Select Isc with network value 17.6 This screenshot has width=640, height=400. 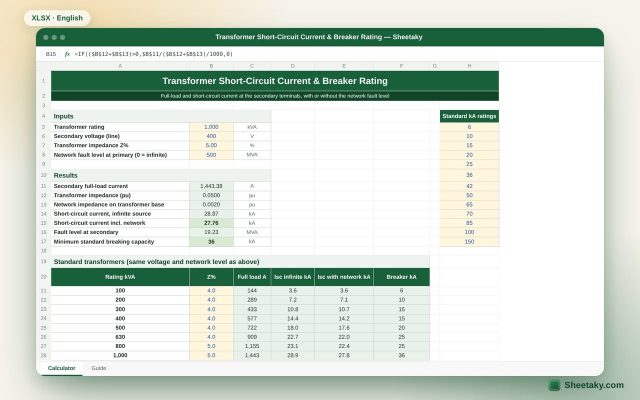pos(344,328)
